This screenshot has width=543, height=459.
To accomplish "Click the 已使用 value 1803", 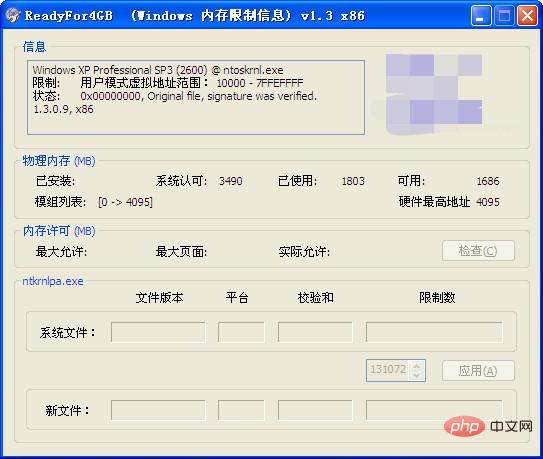I will (x=353, y=181).
